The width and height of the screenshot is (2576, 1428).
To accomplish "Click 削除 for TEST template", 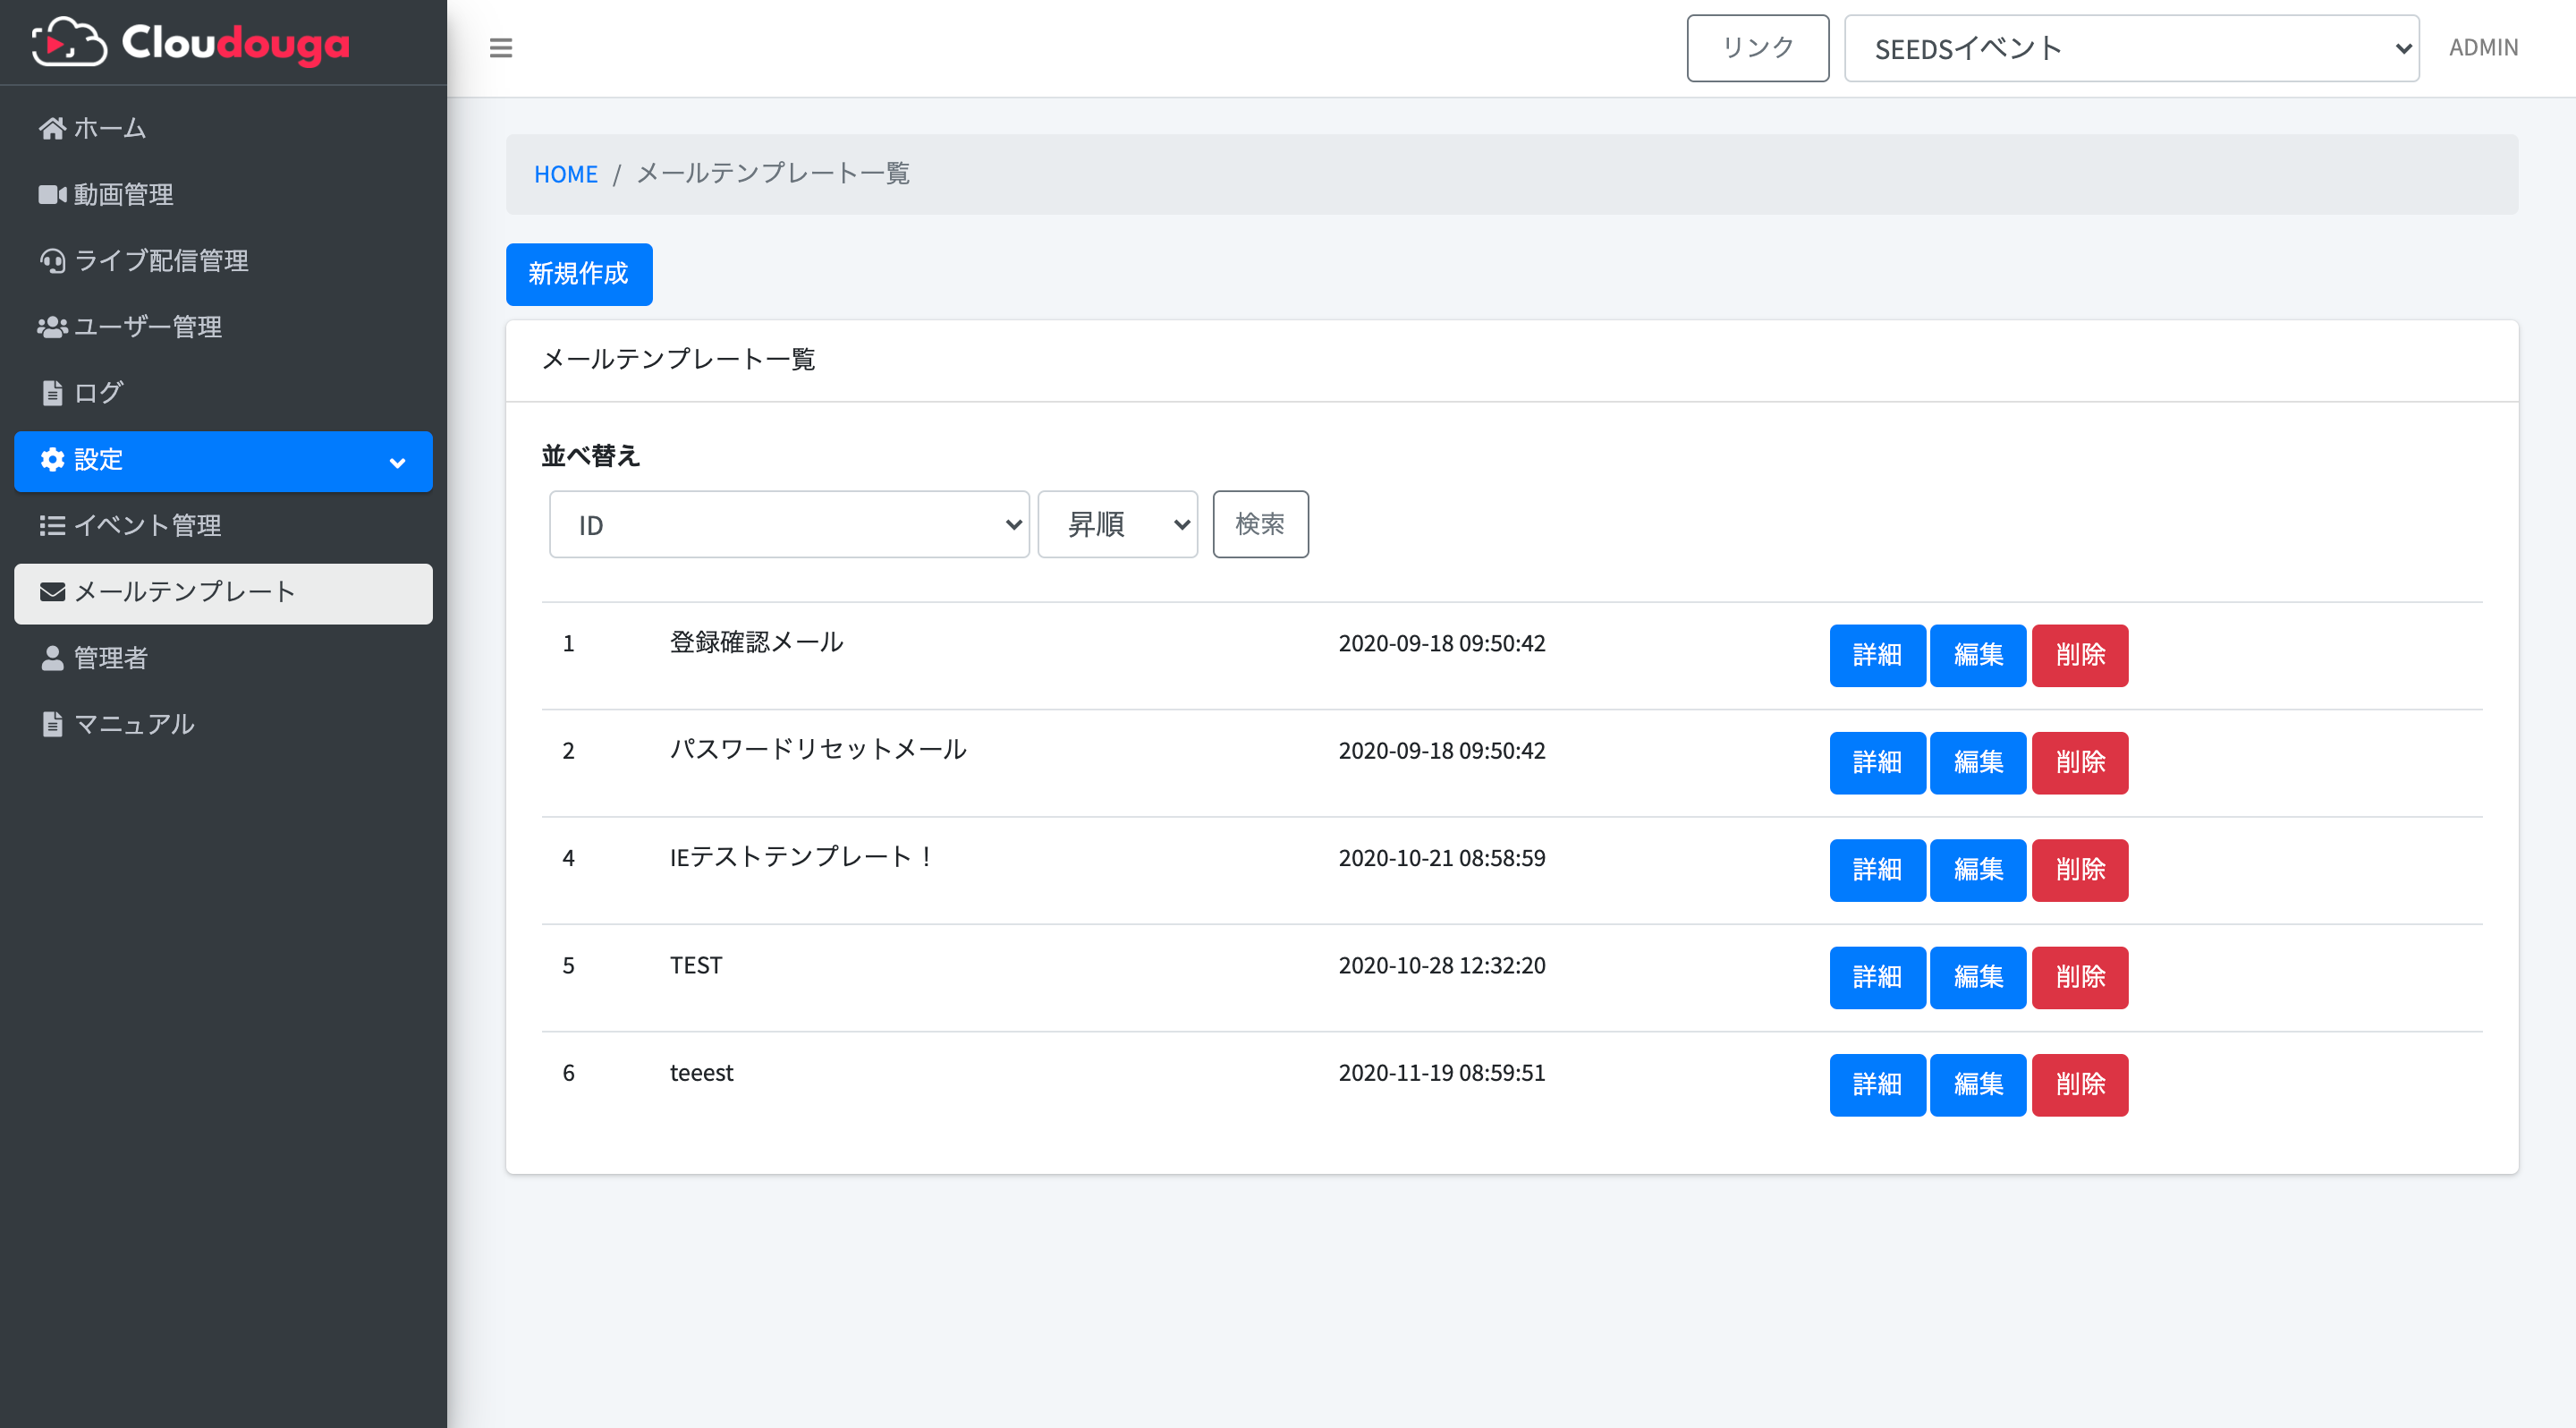I will [2080, 978].
